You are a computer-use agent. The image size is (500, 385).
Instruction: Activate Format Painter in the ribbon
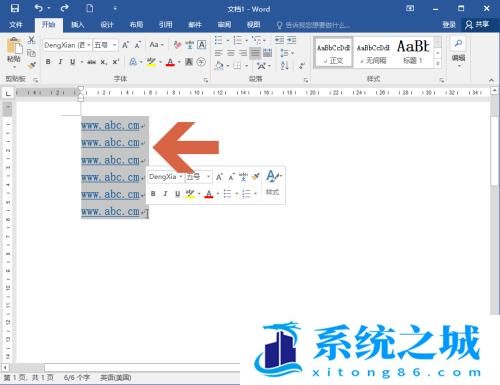tap(32, 65)
